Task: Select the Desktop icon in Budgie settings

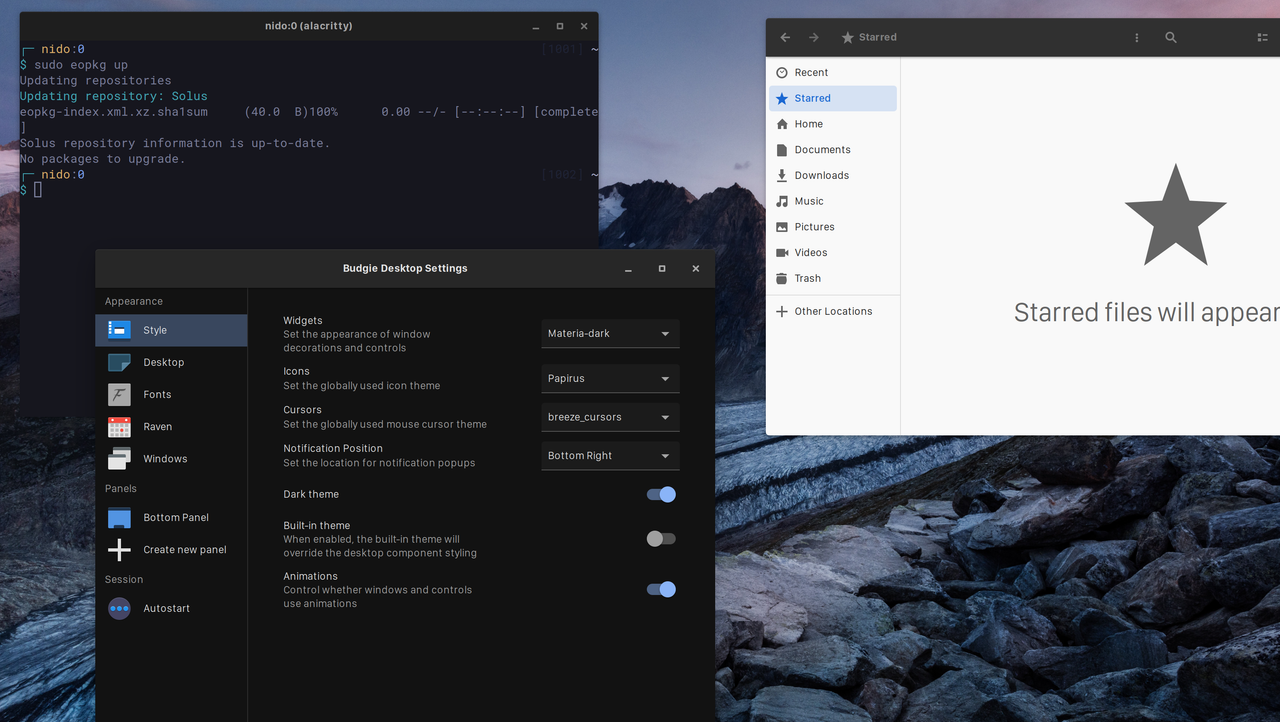Action: [119, 362]
